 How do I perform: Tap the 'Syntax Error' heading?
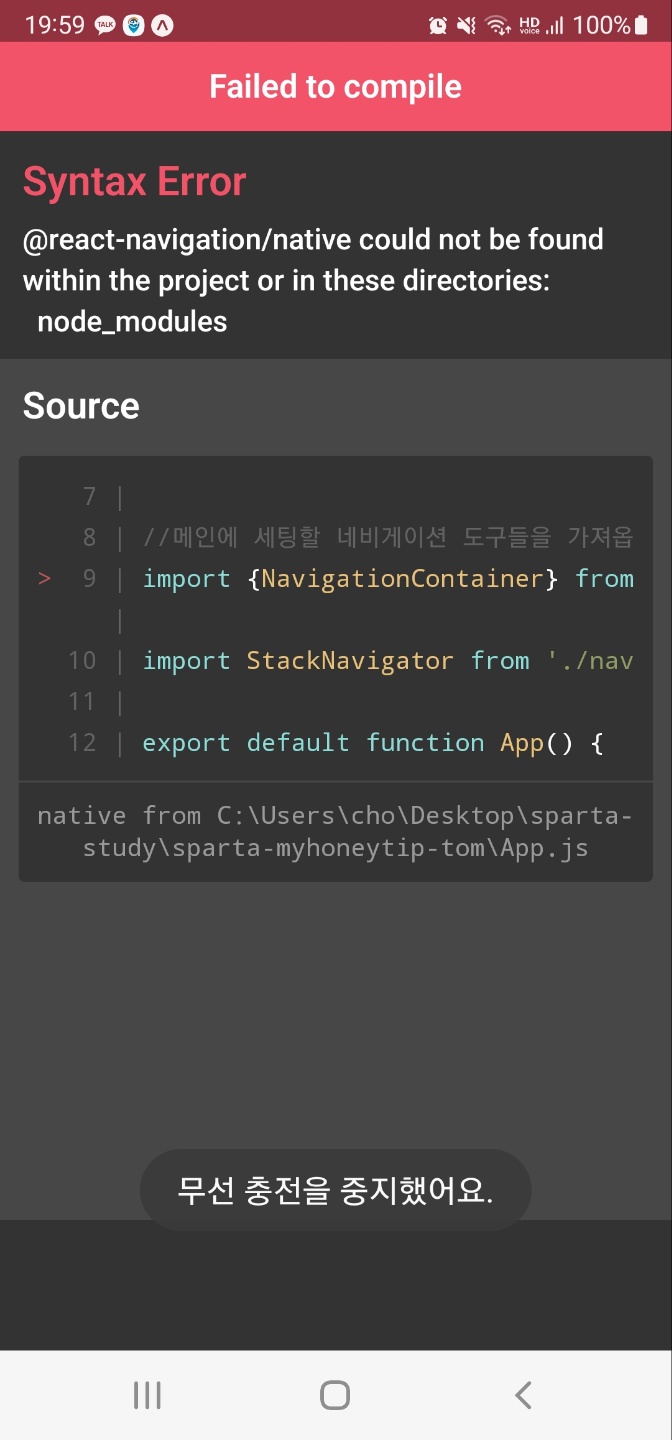[134, 182]
